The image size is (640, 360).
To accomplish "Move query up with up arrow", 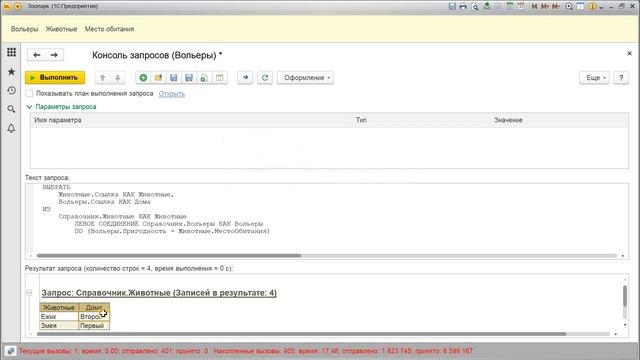I will click(102, 78).
